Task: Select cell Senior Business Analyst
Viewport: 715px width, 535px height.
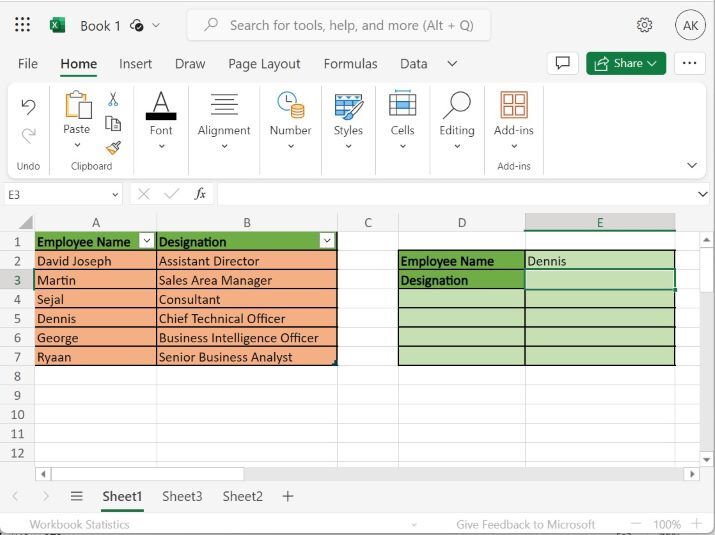Action: pos(247,357)
